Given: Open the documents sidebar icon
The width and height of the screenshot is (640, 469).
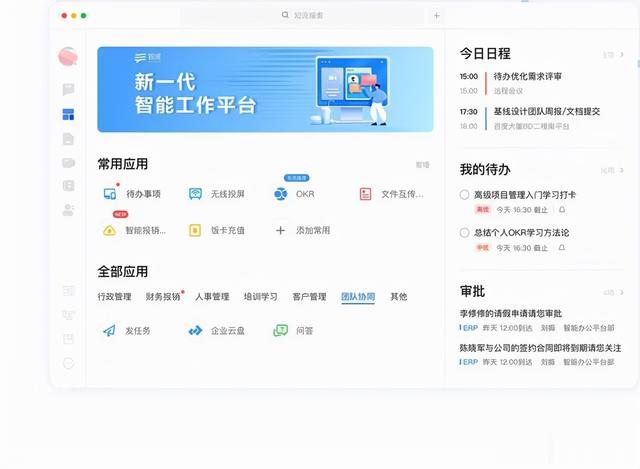Looking at the screenshot, I should coord(68,139).
